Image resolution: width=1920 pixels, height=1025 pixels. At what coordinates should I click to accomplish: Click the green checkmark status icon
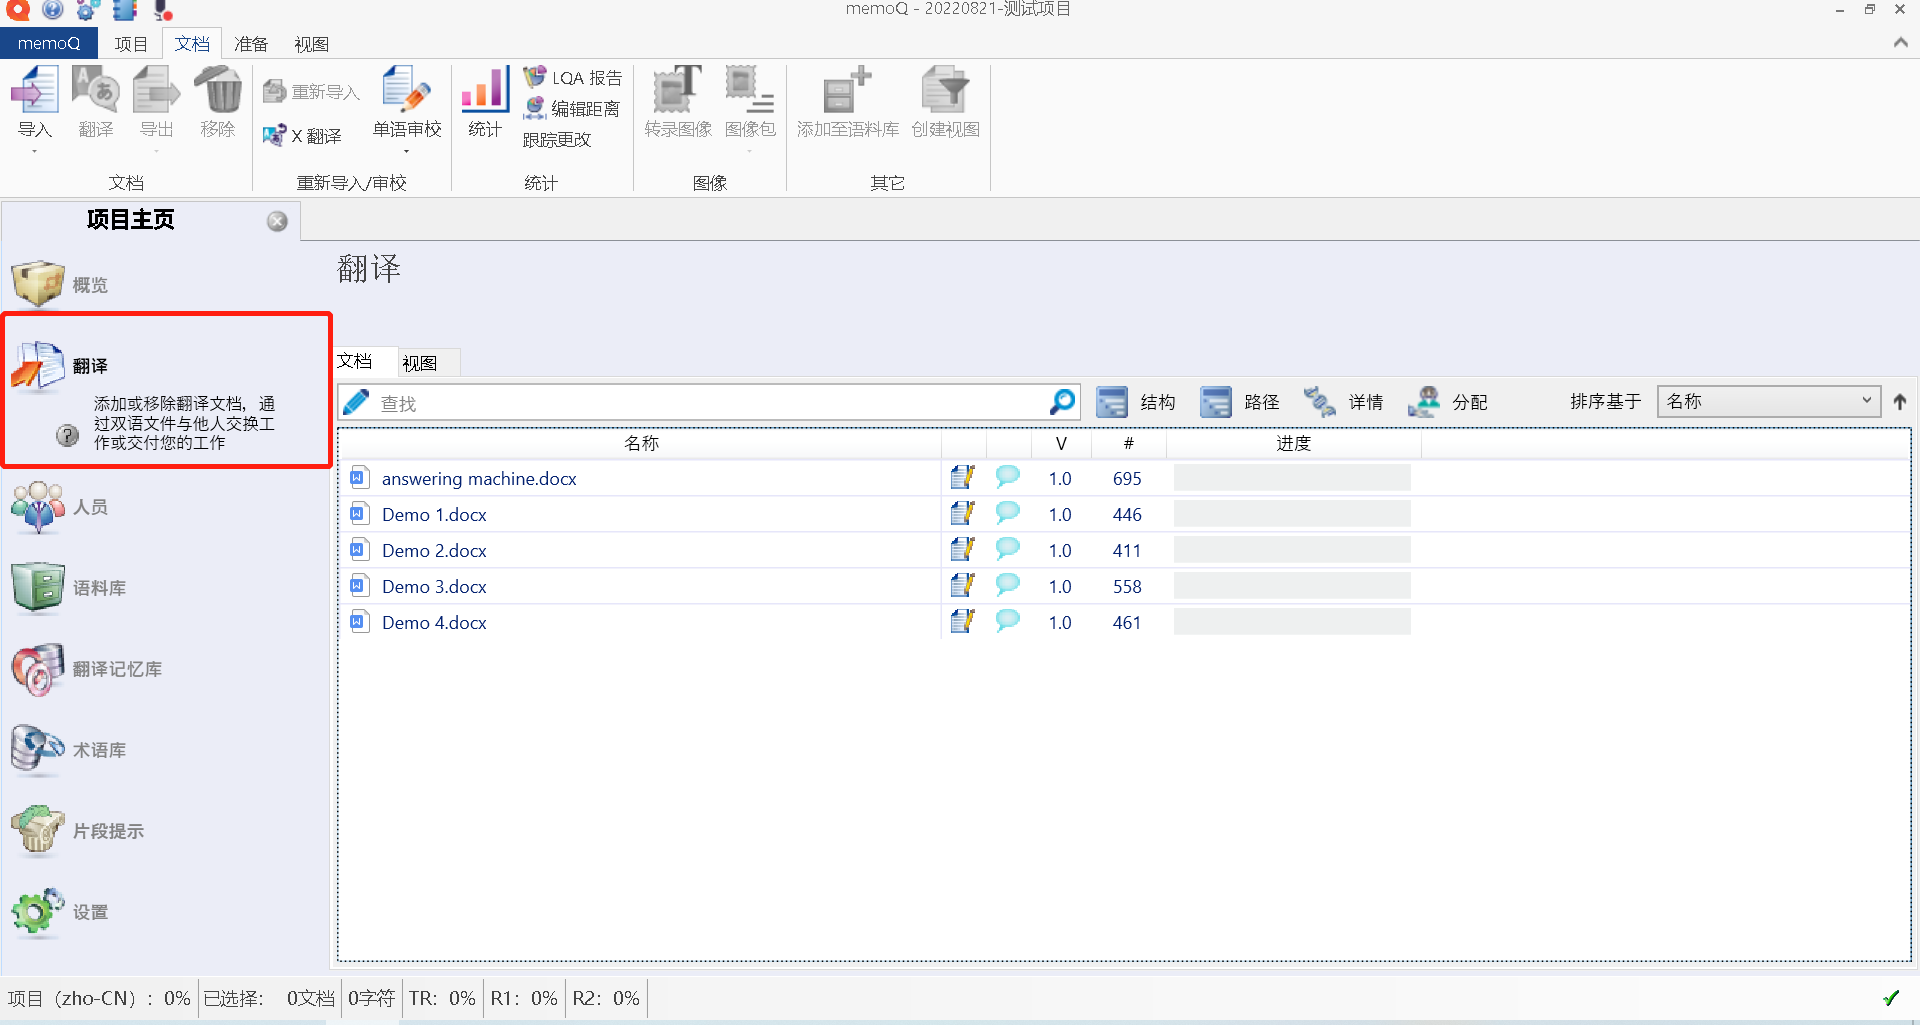[x=1891, y=998]
